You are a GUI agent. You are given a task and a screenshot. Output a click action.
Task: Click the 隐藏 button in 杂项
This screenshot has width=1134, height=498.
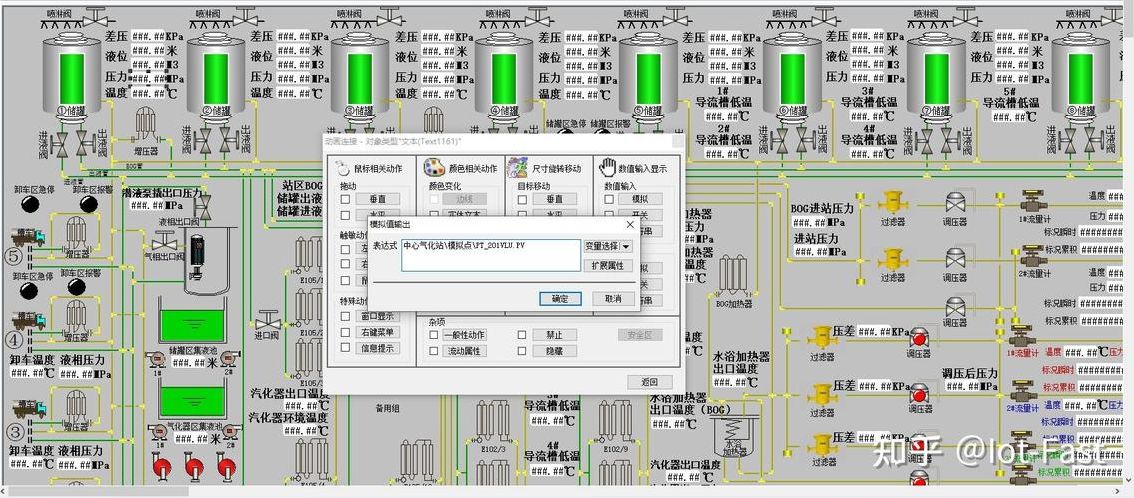point(554,351)
